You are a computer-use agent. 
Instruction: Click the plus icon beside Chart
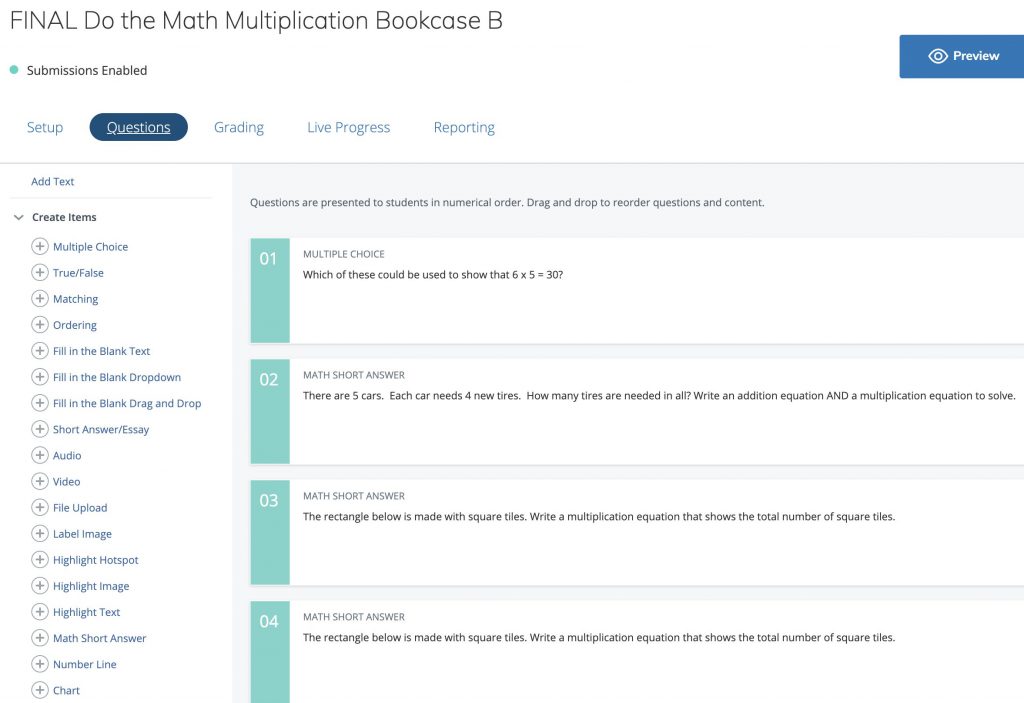(40, 691)
